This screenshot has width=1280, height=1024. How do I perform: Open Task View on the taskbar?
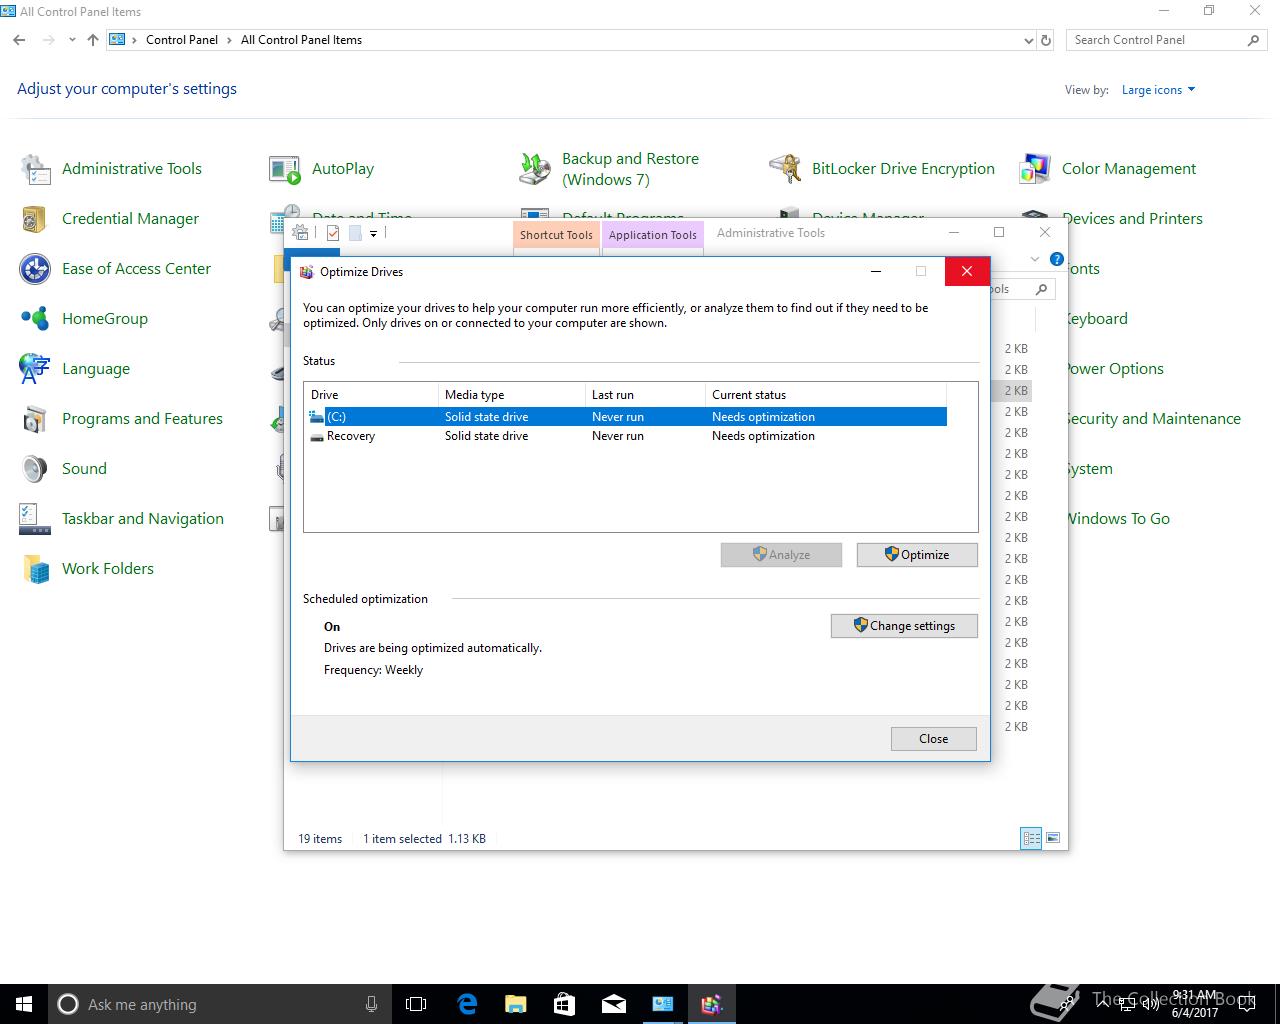416,1004
